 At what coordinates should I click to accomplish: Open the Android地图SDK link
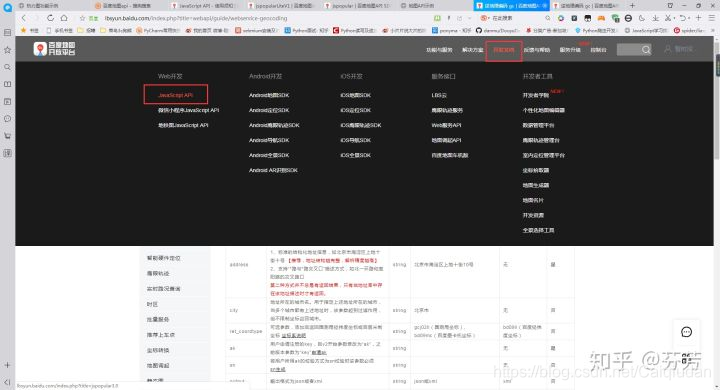point(269,95)
